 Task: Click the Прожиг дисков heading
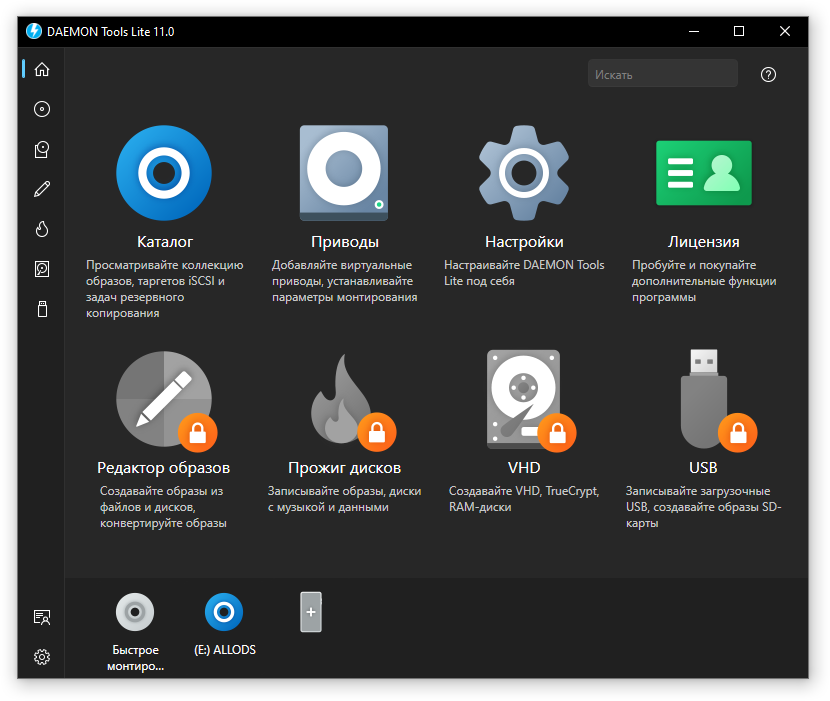pos(344,468)
